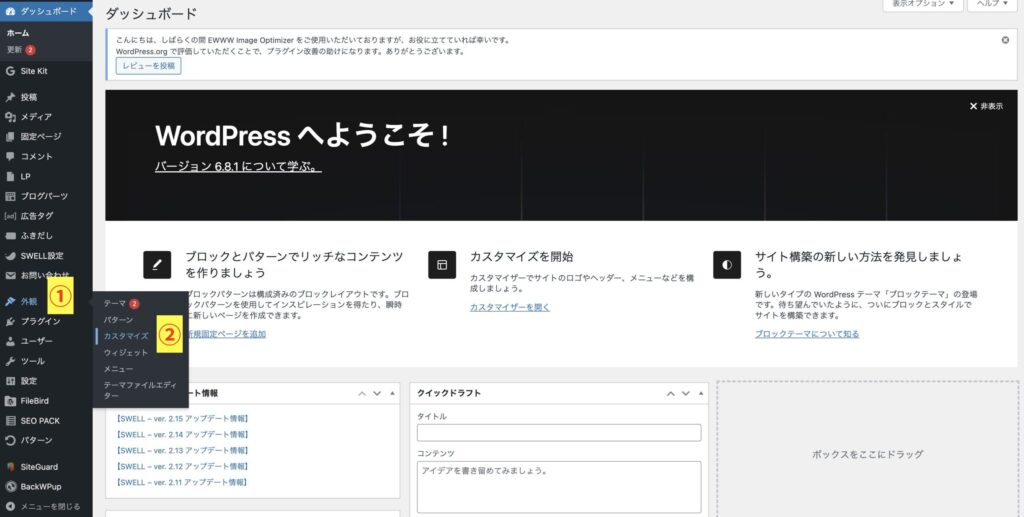Screen dimensions: 1024x517
Task: Toggle collapse of SWELL update info panel
Action: (392, 394)
